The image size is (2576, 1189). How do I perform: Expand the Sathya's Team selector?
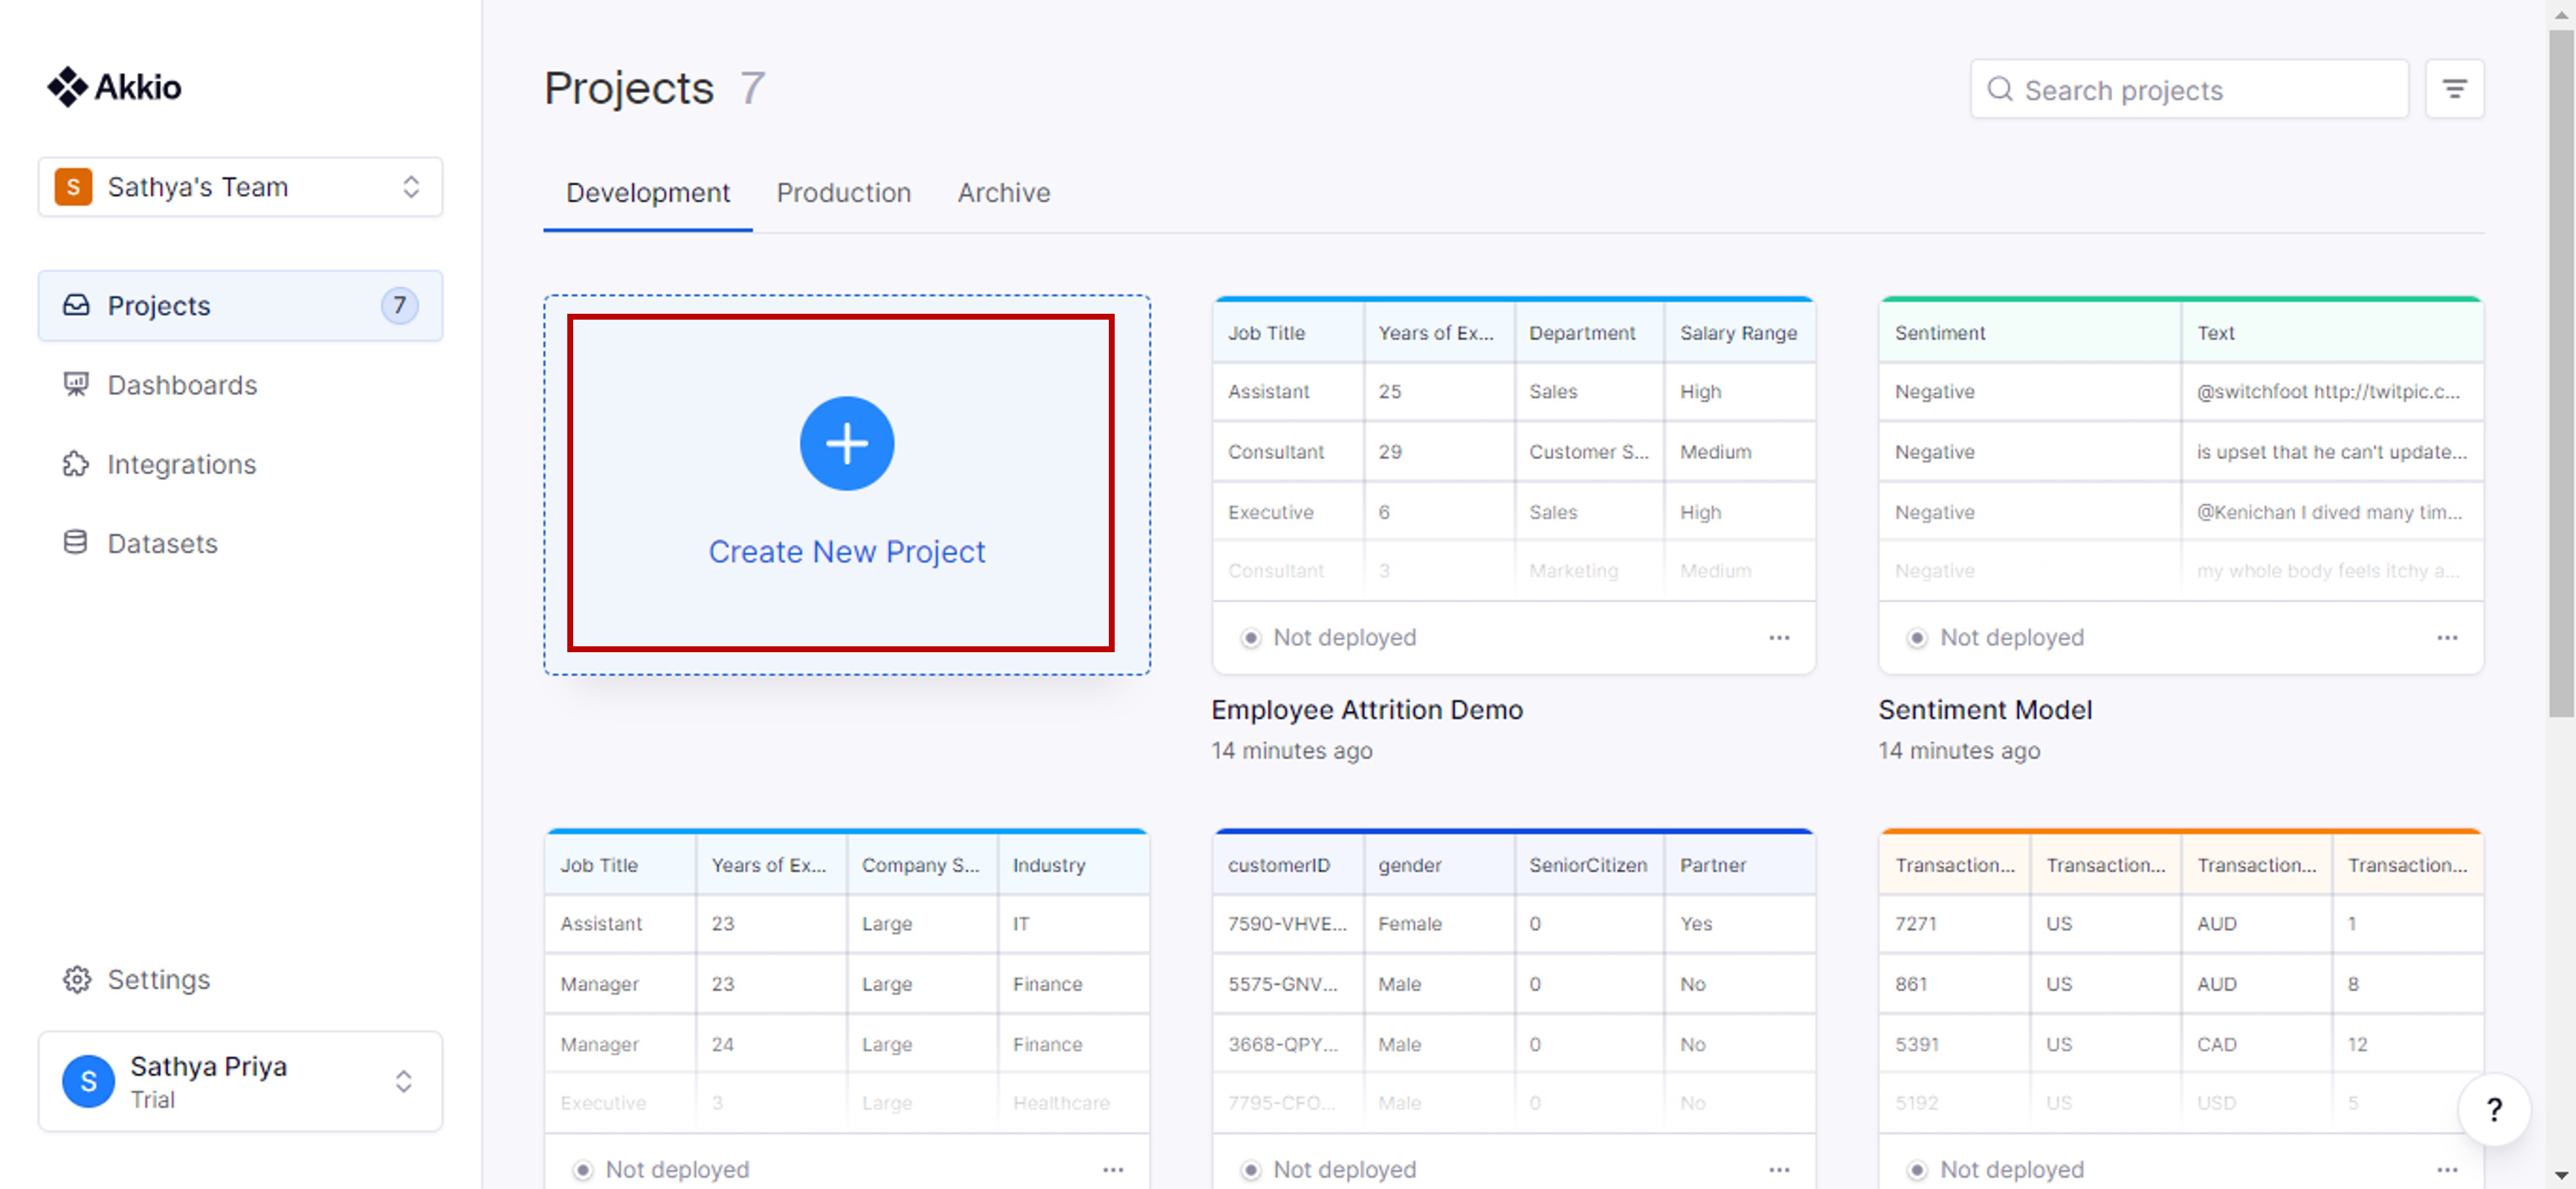[240, 187]
